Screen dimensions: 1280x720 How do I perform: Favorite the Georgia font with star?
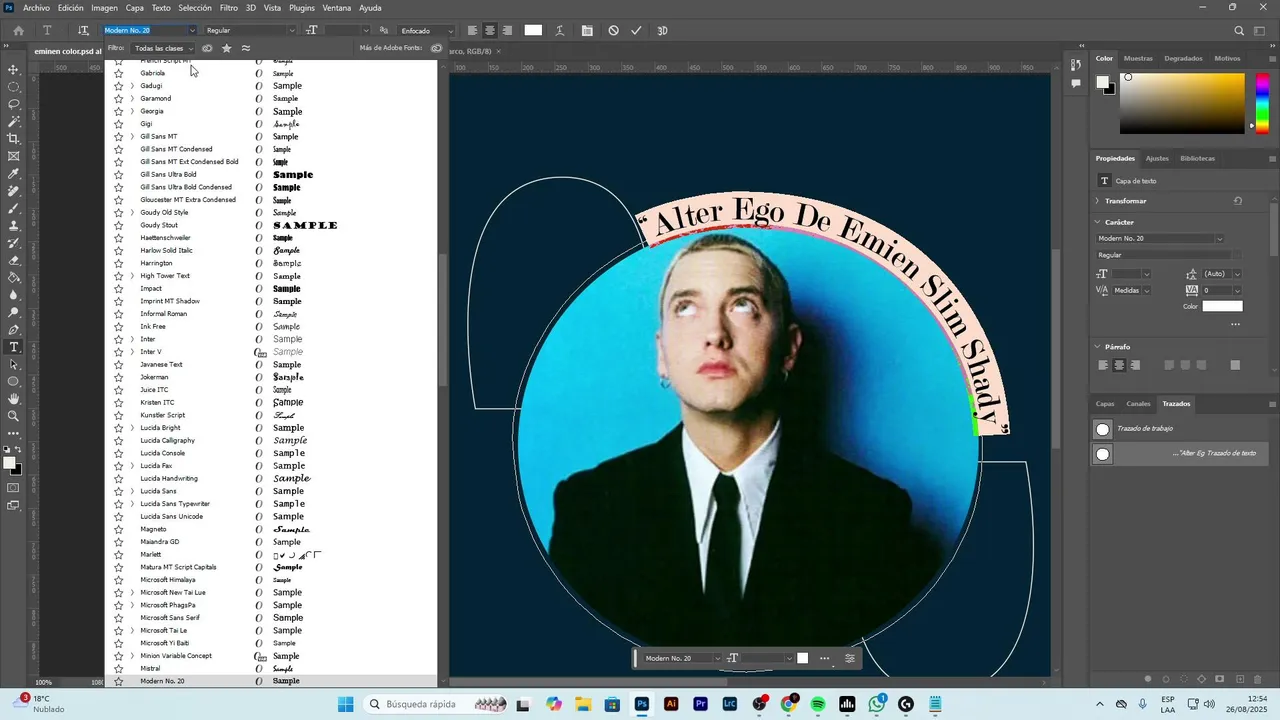tap(119, 111)
